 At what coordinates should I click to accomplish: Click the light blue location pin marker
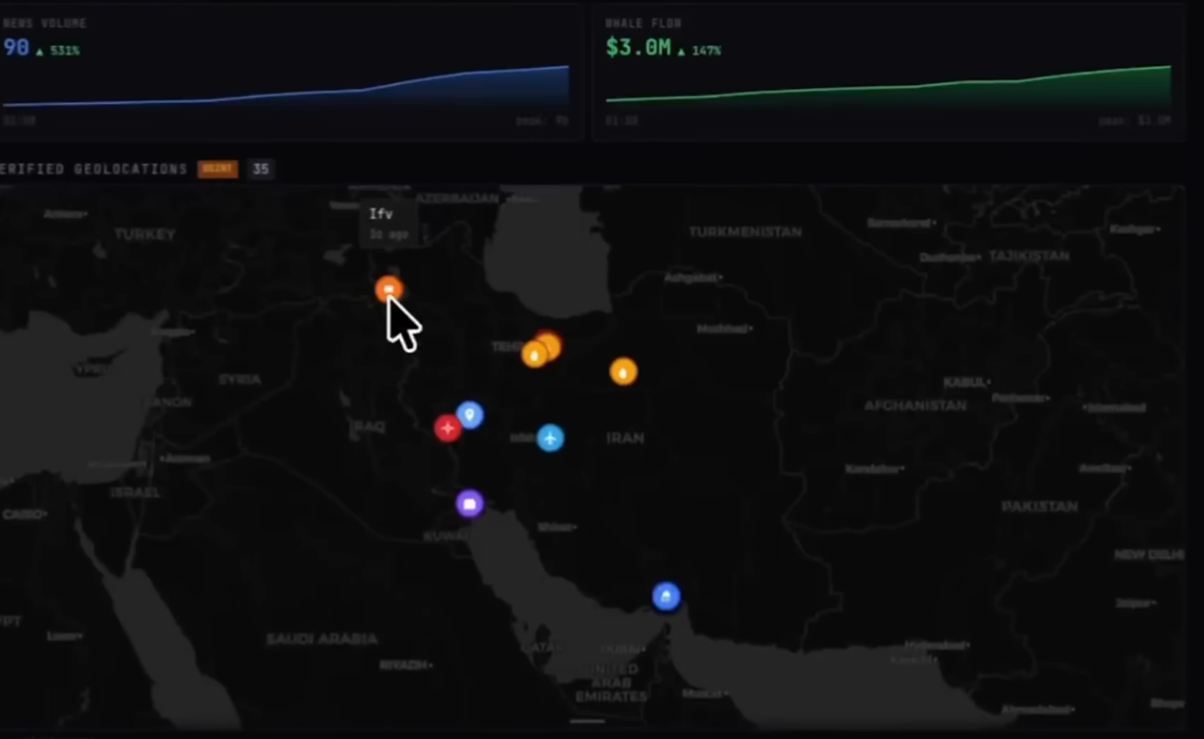(470, 414)
